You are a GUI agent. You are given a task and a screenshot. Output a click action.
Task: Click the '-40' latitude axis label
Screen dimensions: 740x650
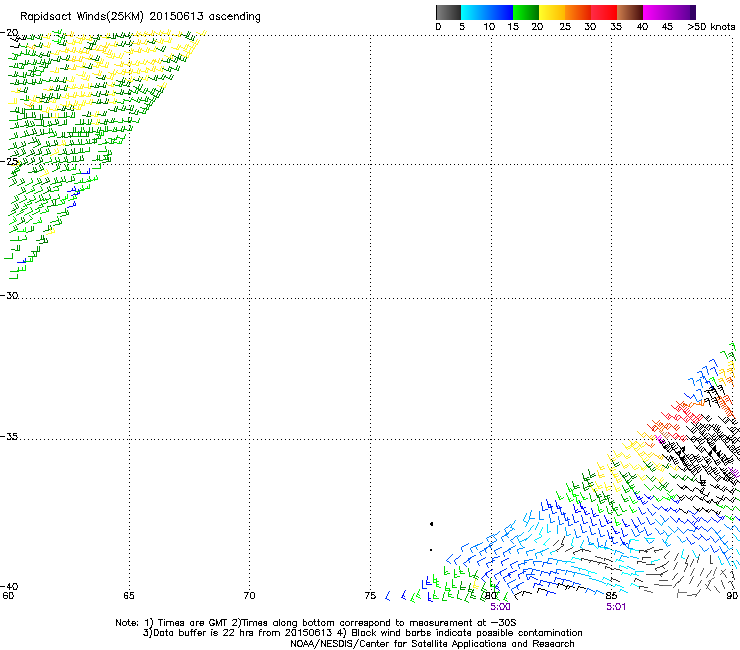[9, 586]
